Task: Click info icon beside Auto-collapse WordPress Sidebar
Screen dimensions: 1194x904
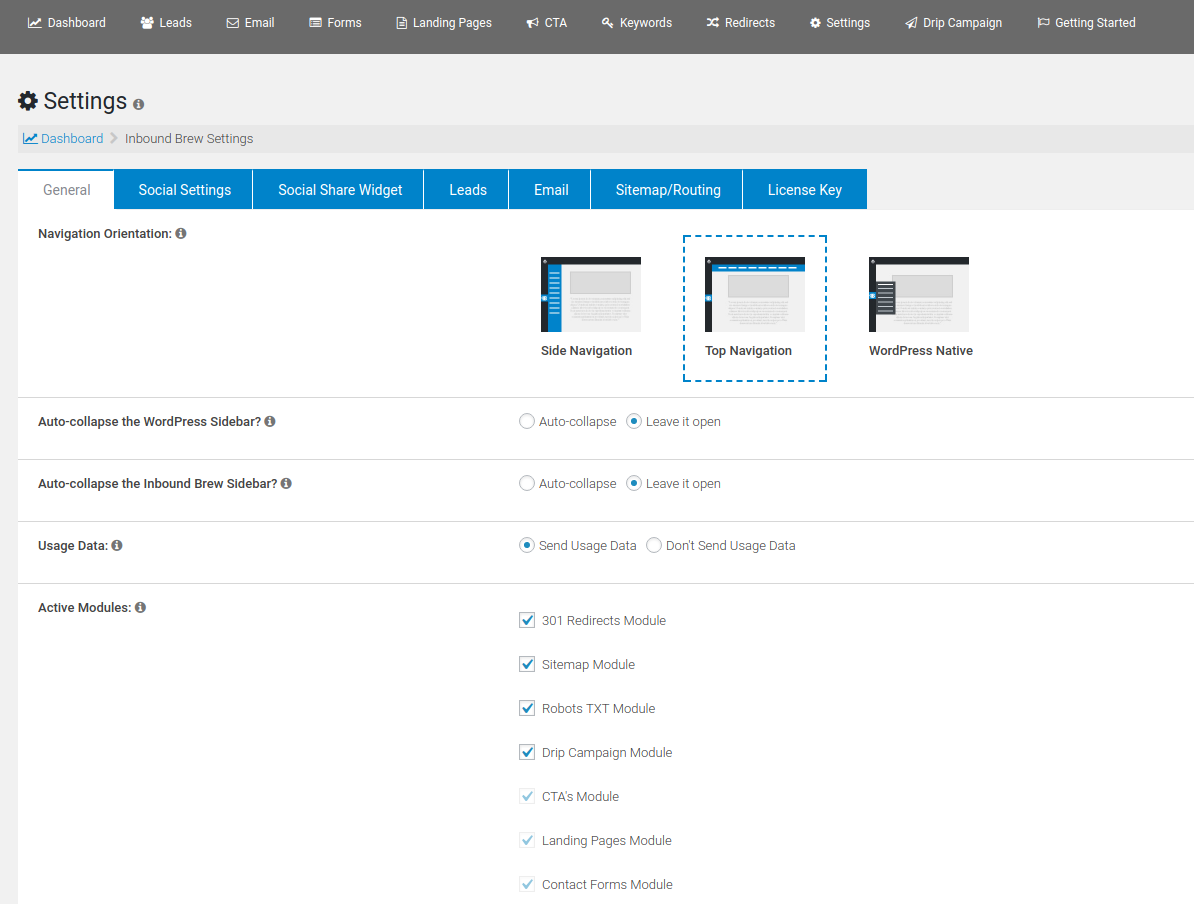Action: [x=270, y=421]
